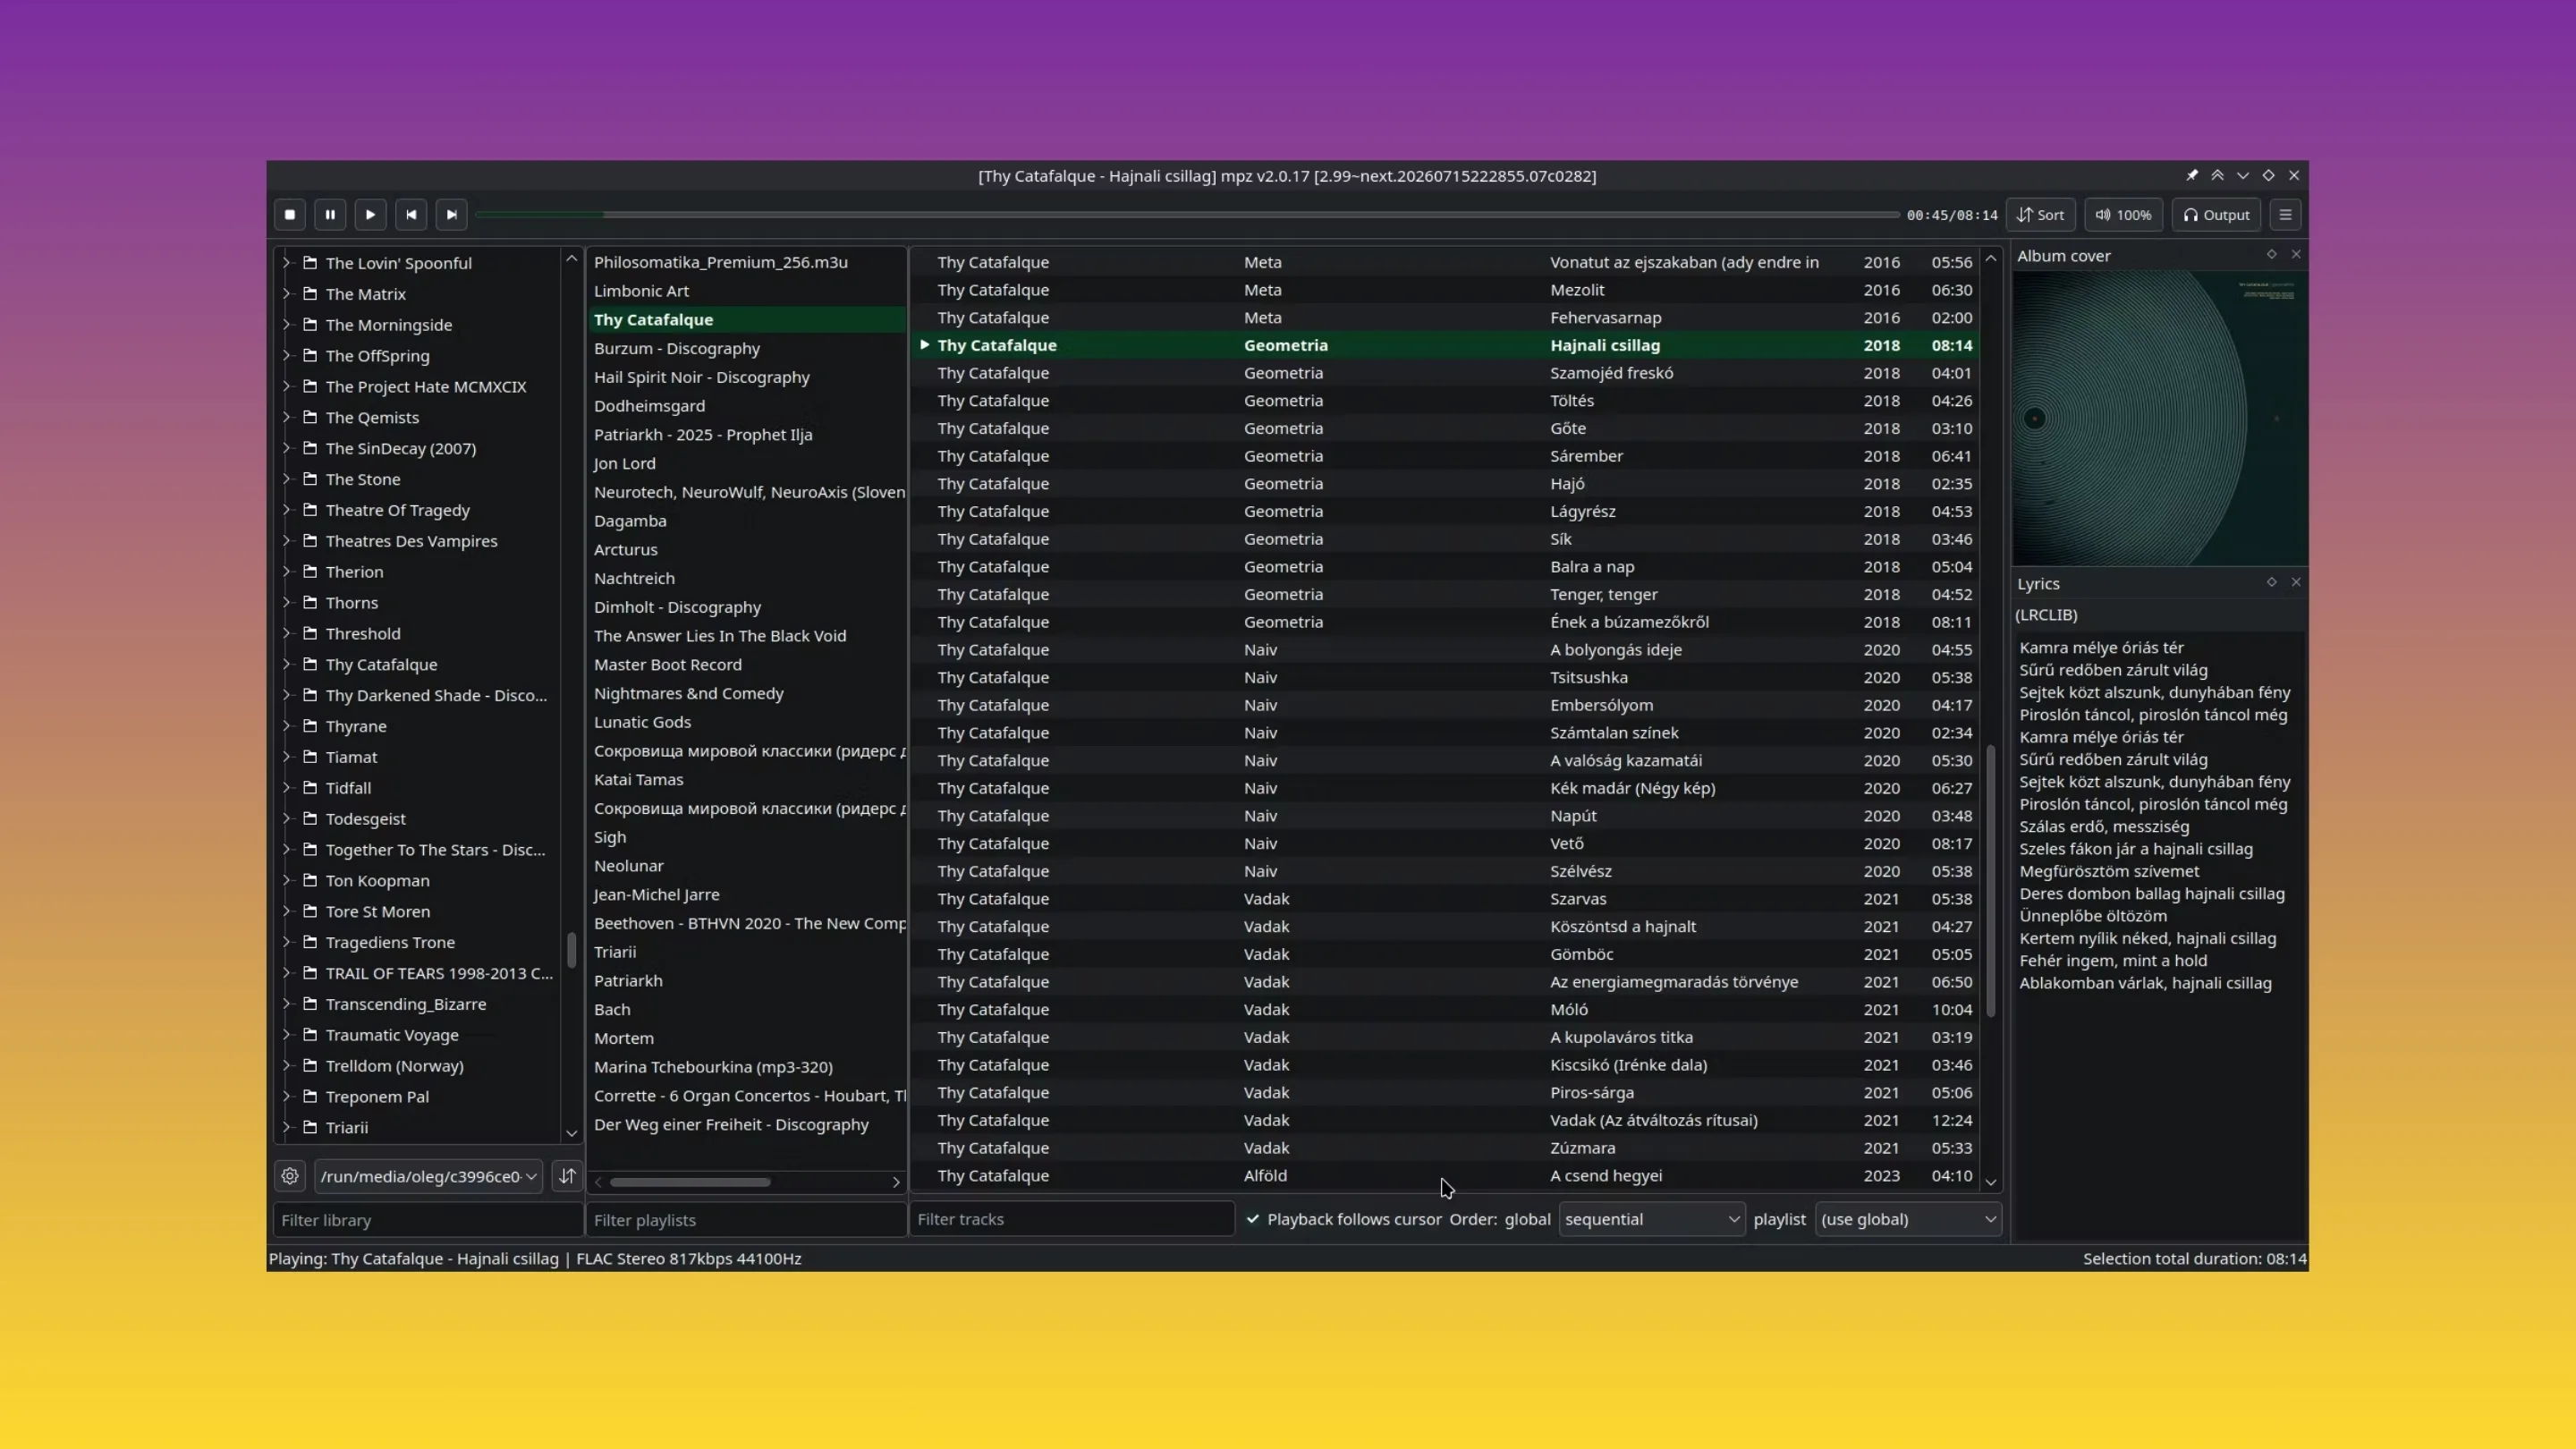Select the Todesgeist folder icon
Image resolution: width=2576 pixels, height=1449 pixels.
[x=310, y=818]
